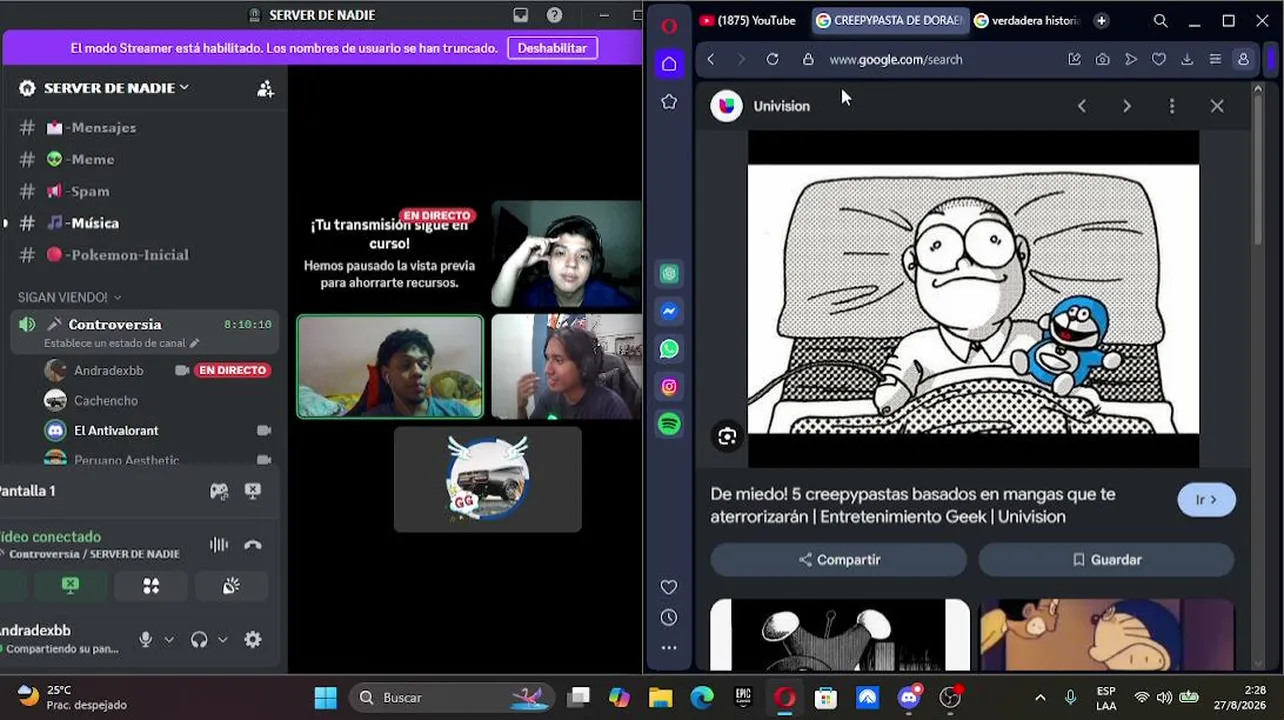The width and height of the screenshot is (1284, 720).
Task: Open Spotify in the Opera sidebar
Action: tap(669, 424)
